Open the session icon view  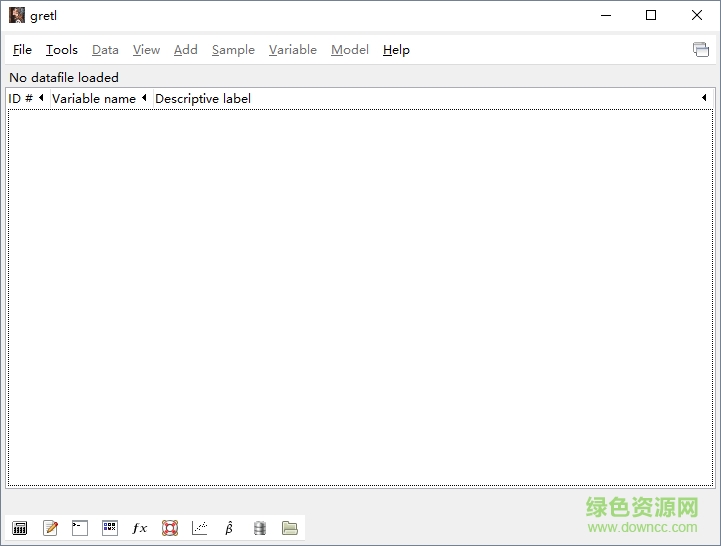(110, 528)
